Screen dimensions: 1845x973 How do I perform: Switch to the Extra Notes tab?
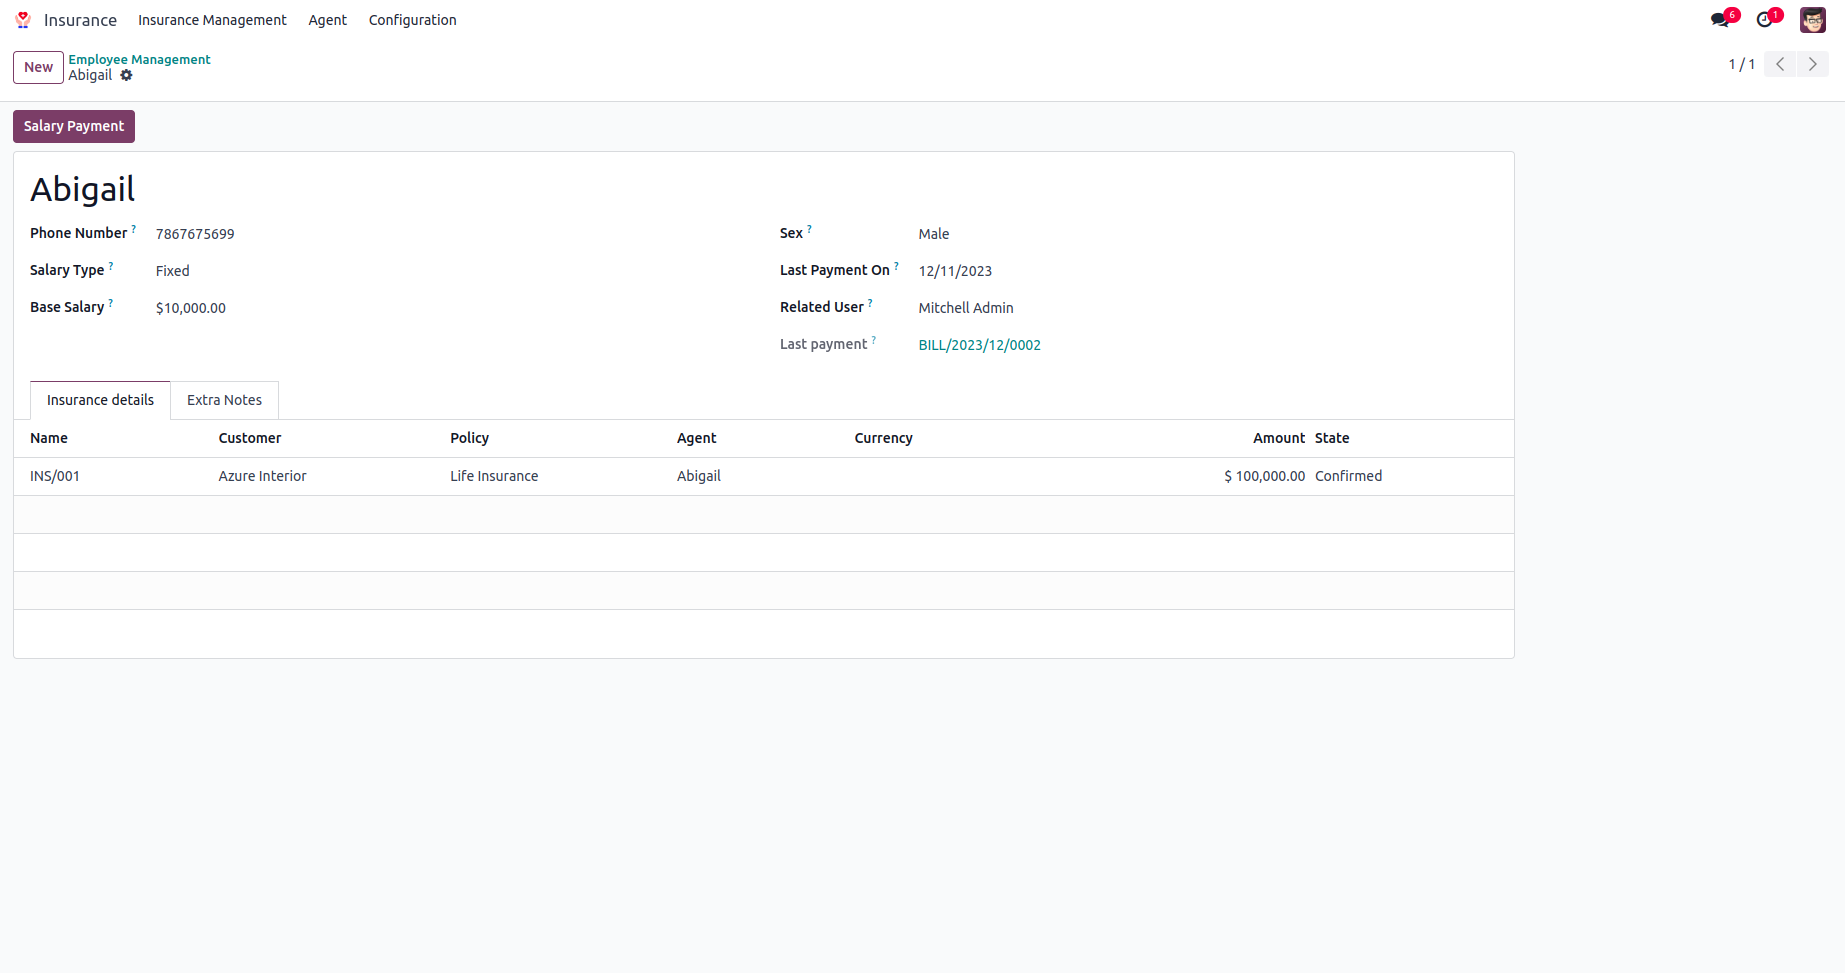click(x=224, y=400)
